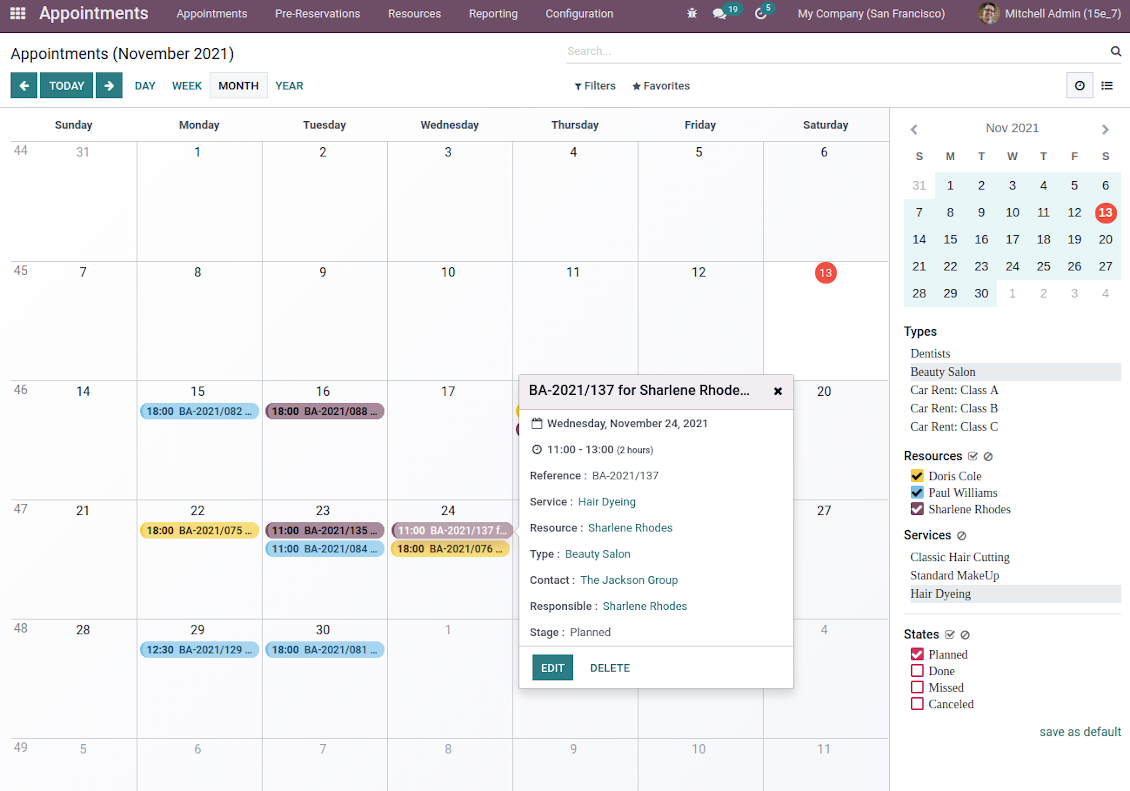
Task: Close the BA-2021/137 popup
Action: [778, 391]
